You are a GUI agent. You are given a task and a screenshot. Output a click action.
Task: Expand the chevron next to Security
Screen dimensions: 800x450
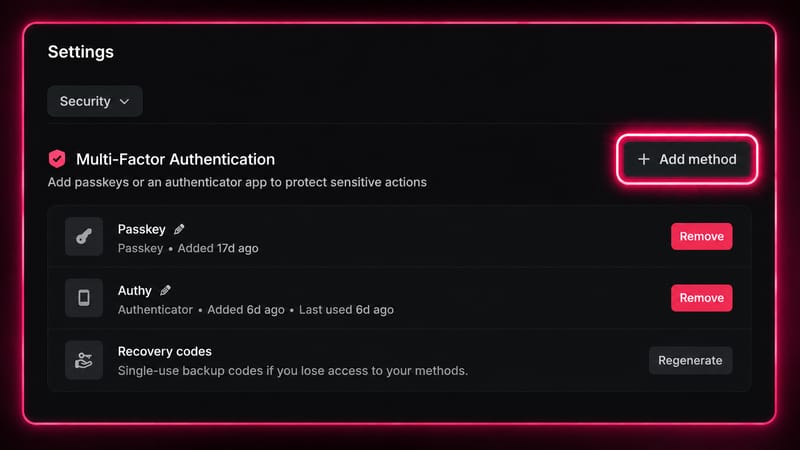(x=124, y=102)
